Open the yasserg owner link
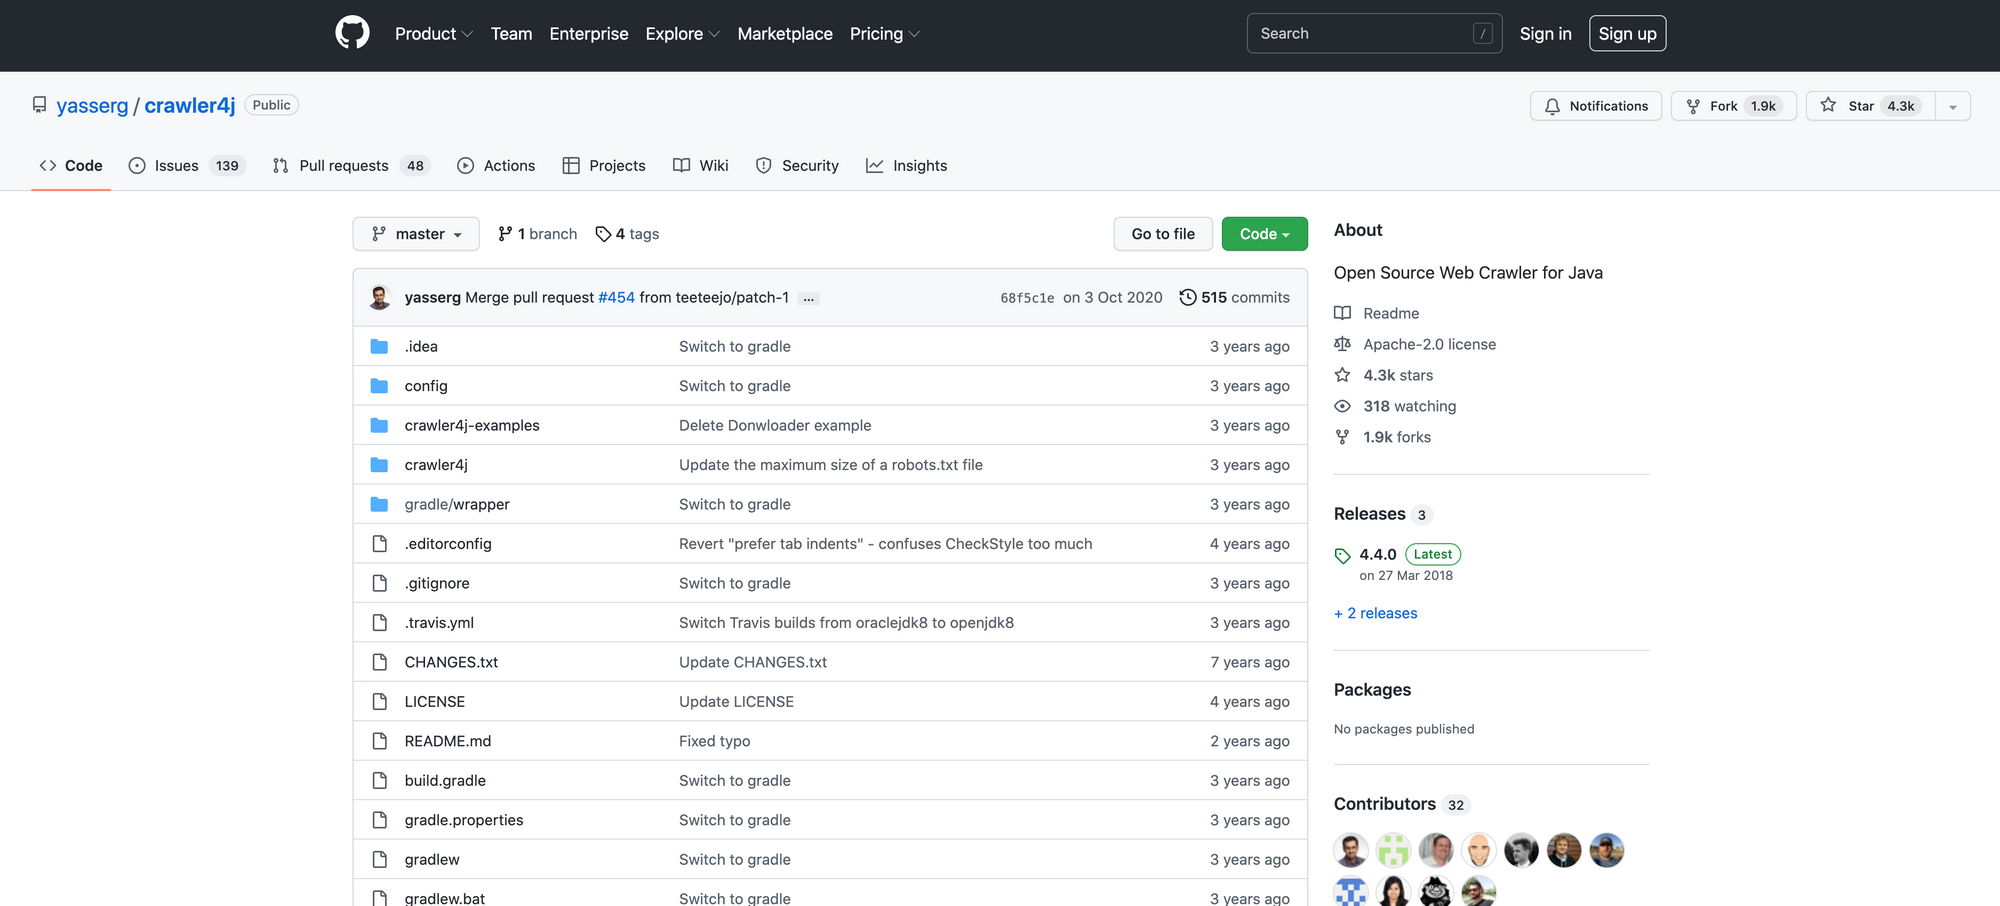The image size is (2000, 906). (92, 105)
